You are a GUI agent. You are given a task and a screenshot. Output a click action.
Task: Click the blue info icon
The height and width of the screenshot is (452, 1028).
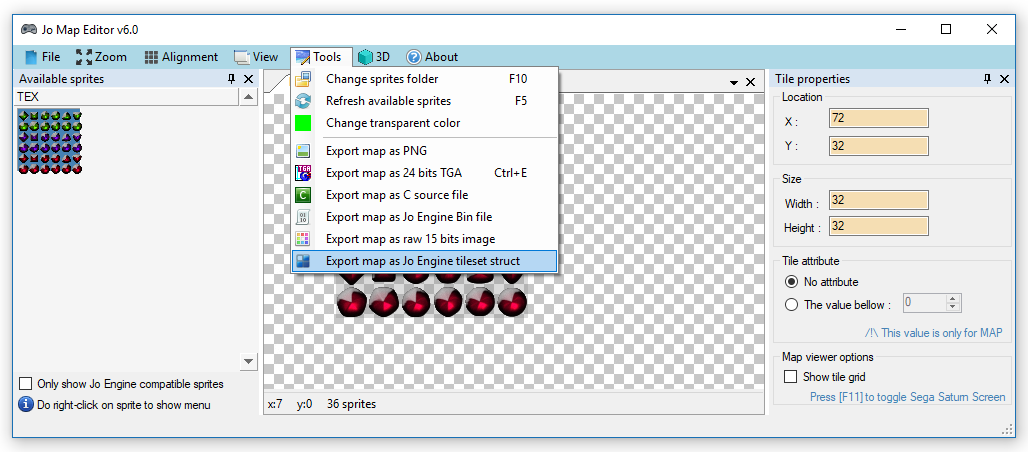tap(26, 405)
